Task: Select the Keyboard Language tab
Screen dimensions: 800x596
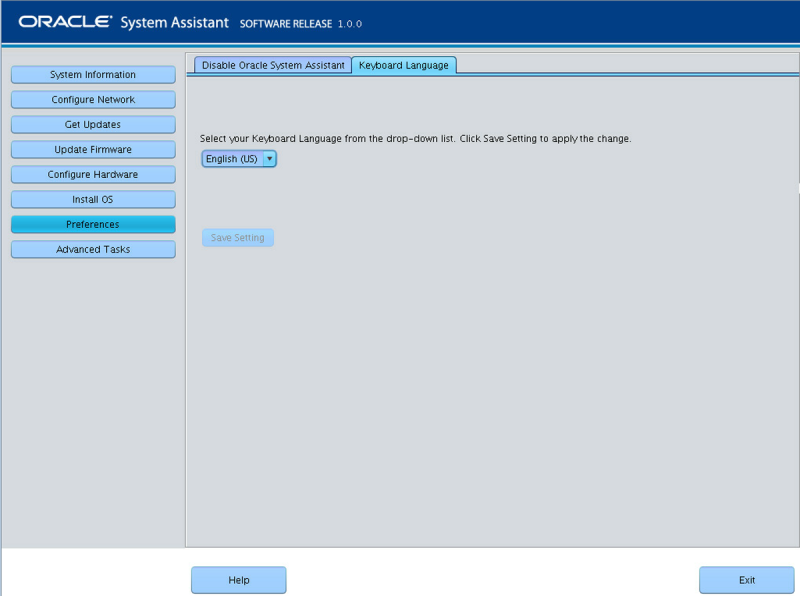Action: (x=404, y=65)
